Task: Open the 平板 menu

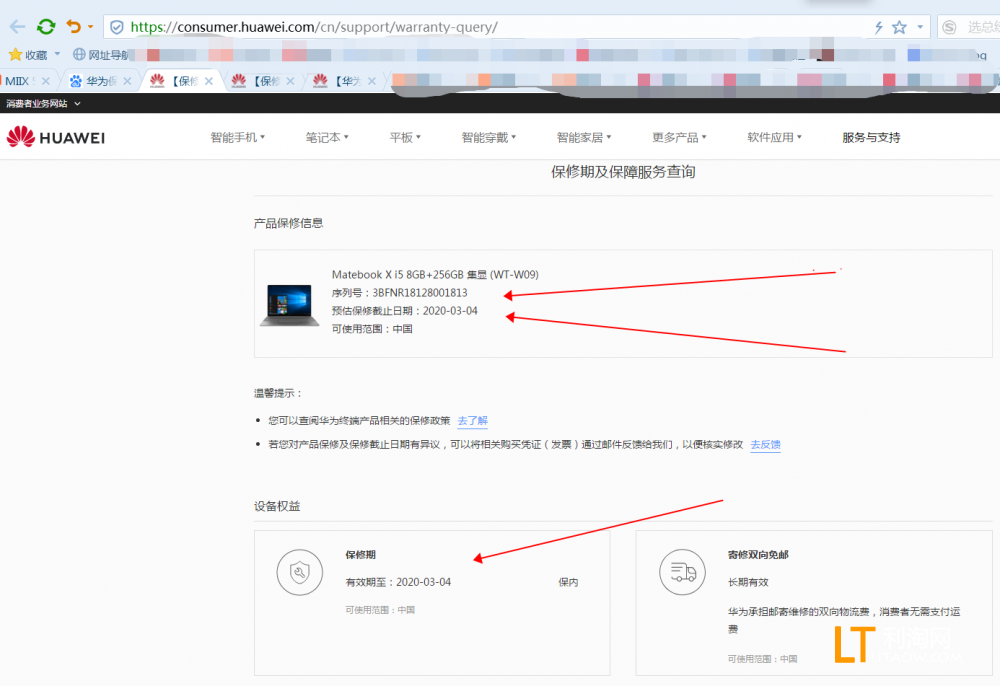Action: (x=405, y=137)
